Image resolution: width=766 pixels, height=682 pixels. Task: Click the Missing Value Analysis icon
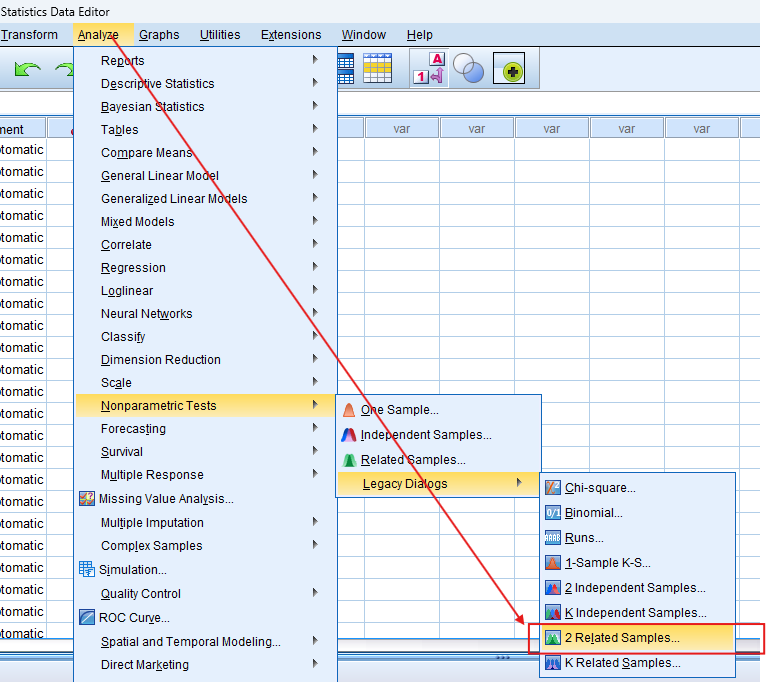click(x=87, y=499)
